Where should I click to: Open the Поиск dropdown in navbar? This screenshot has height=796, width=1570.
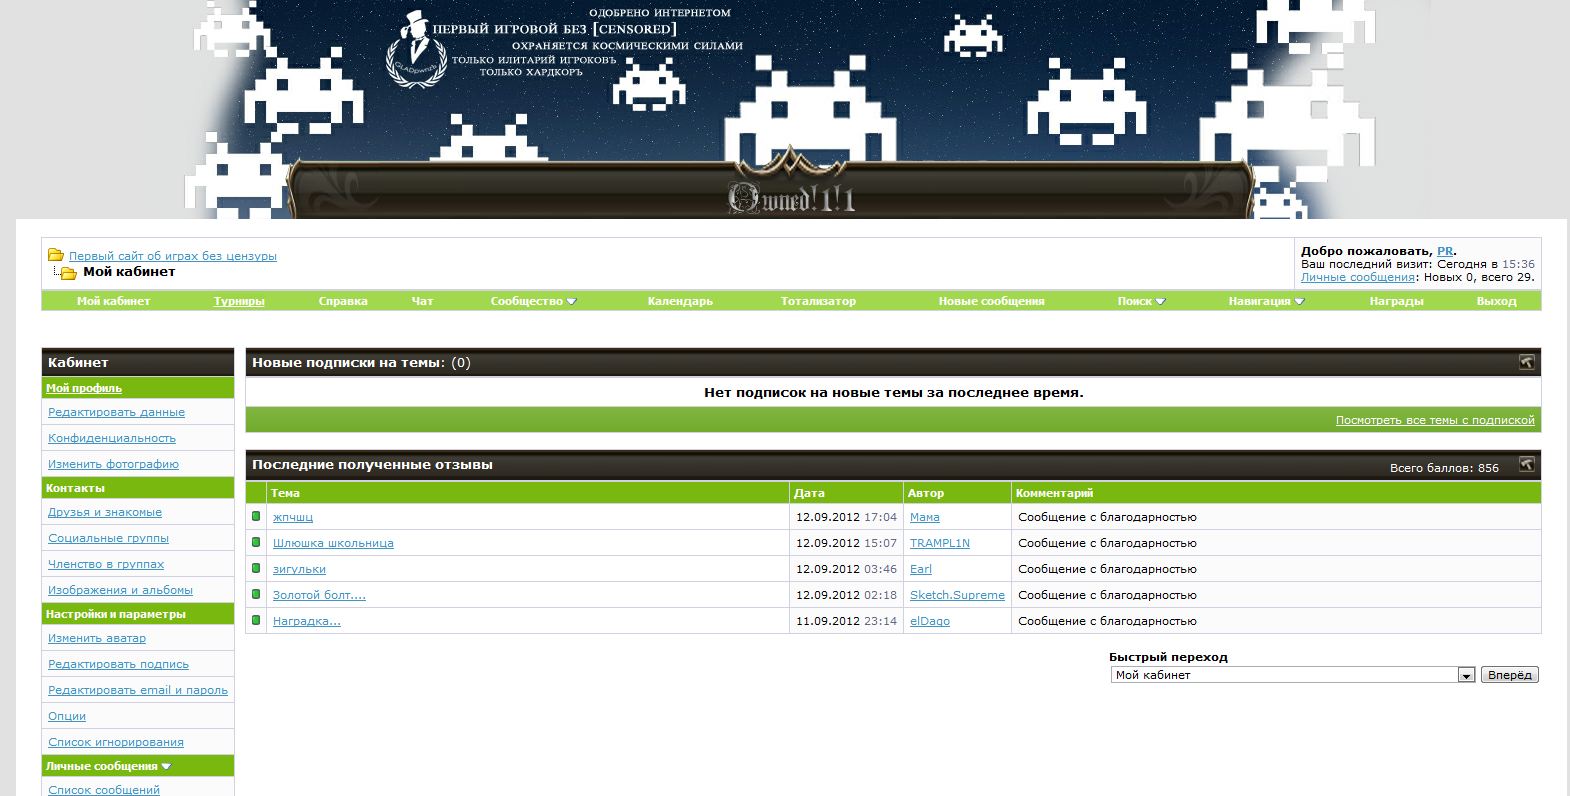coord(1141,301)
